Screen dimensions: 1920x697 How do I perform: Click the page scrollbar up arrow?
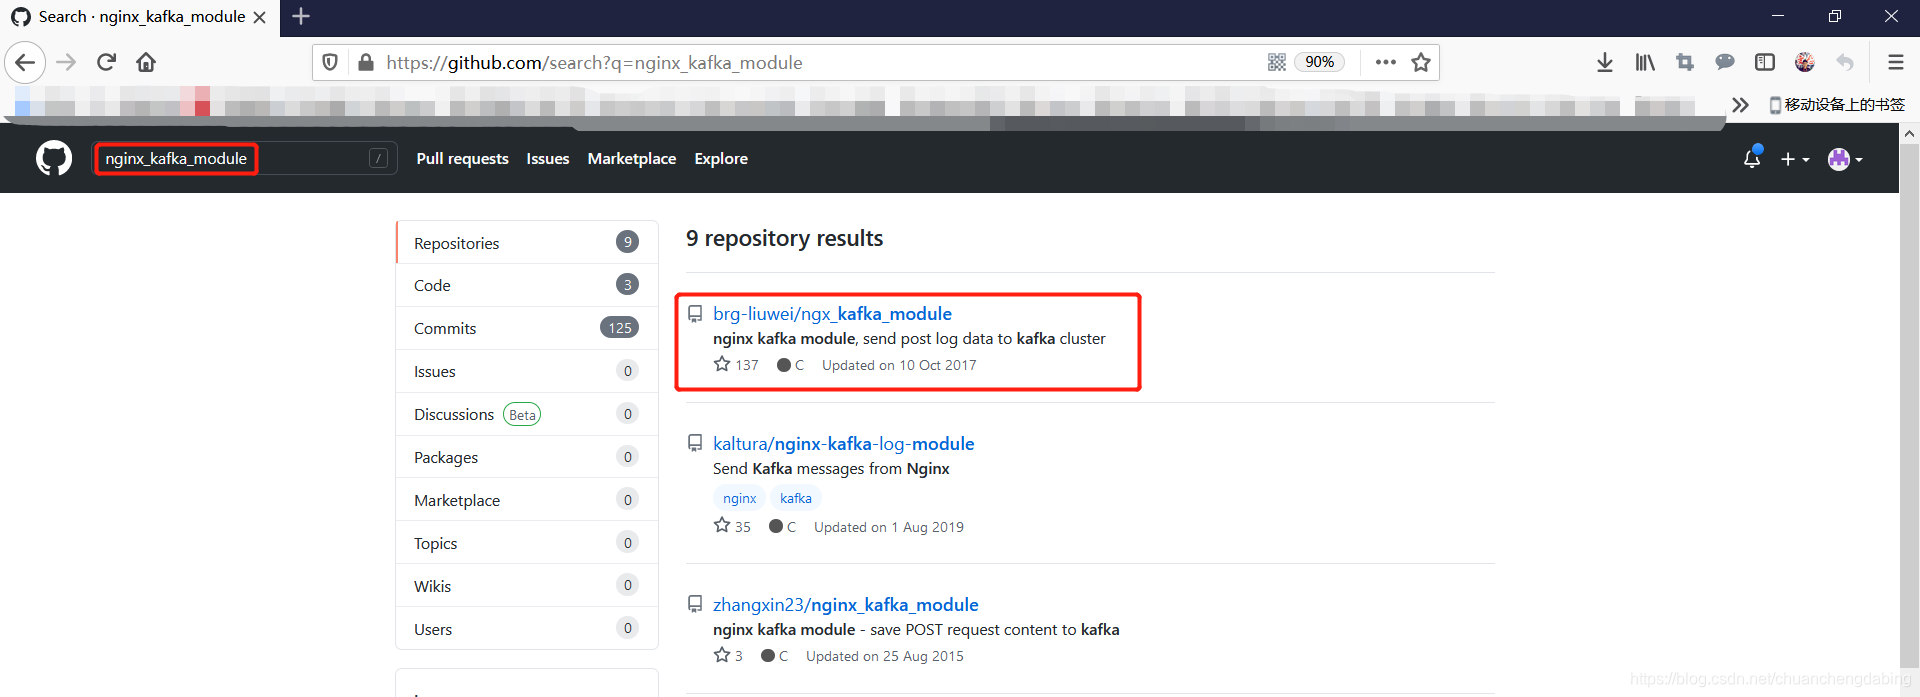coord(1909,133)
